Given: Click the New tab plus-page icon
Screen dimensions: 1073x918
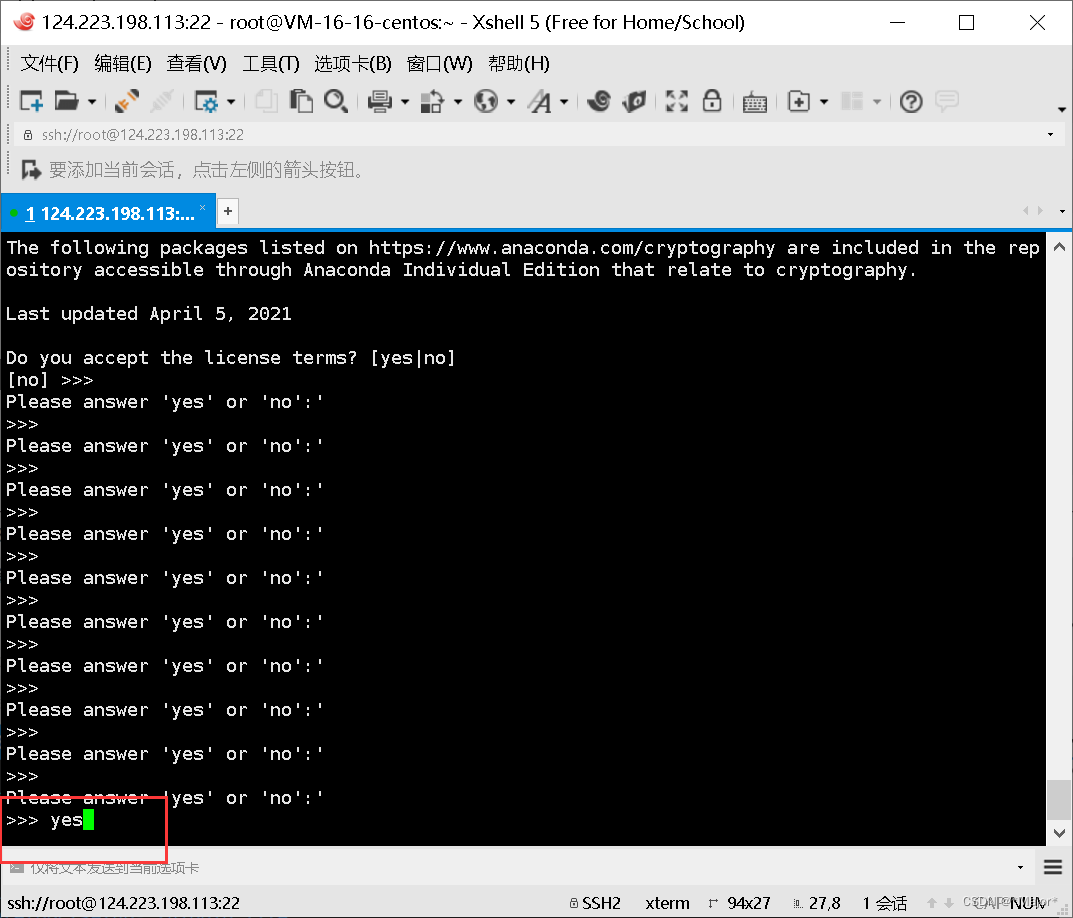Looking at the screenshot, I should point(799,101).
